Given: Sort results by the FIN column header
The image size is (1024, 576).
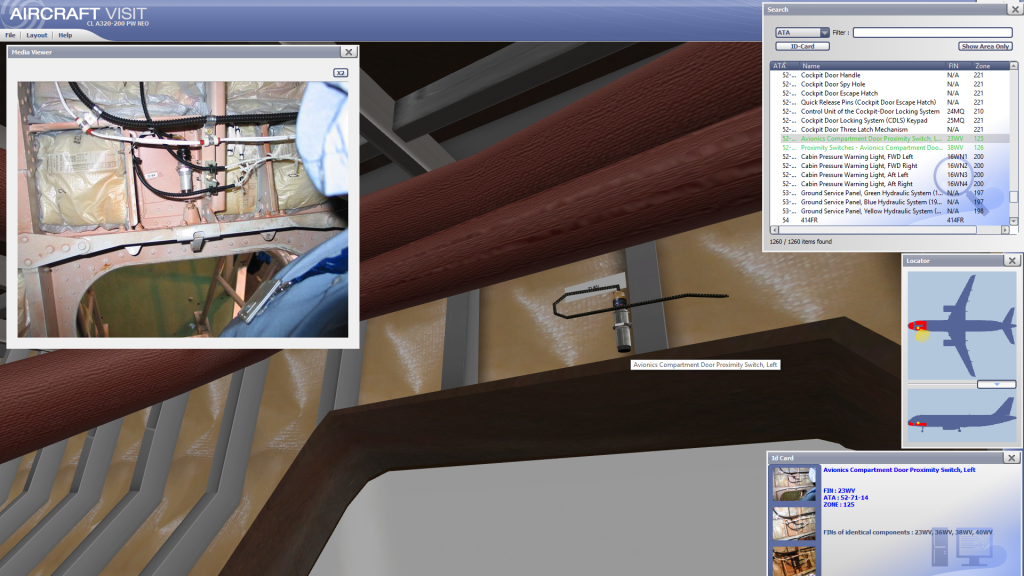Looking at the screenshot, I should point(958,66).
